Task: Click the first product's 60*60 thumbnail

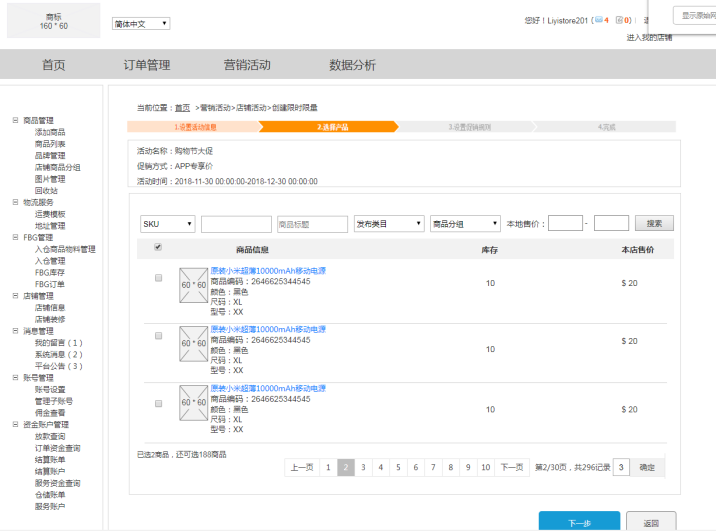Action: tap(193, 285)
